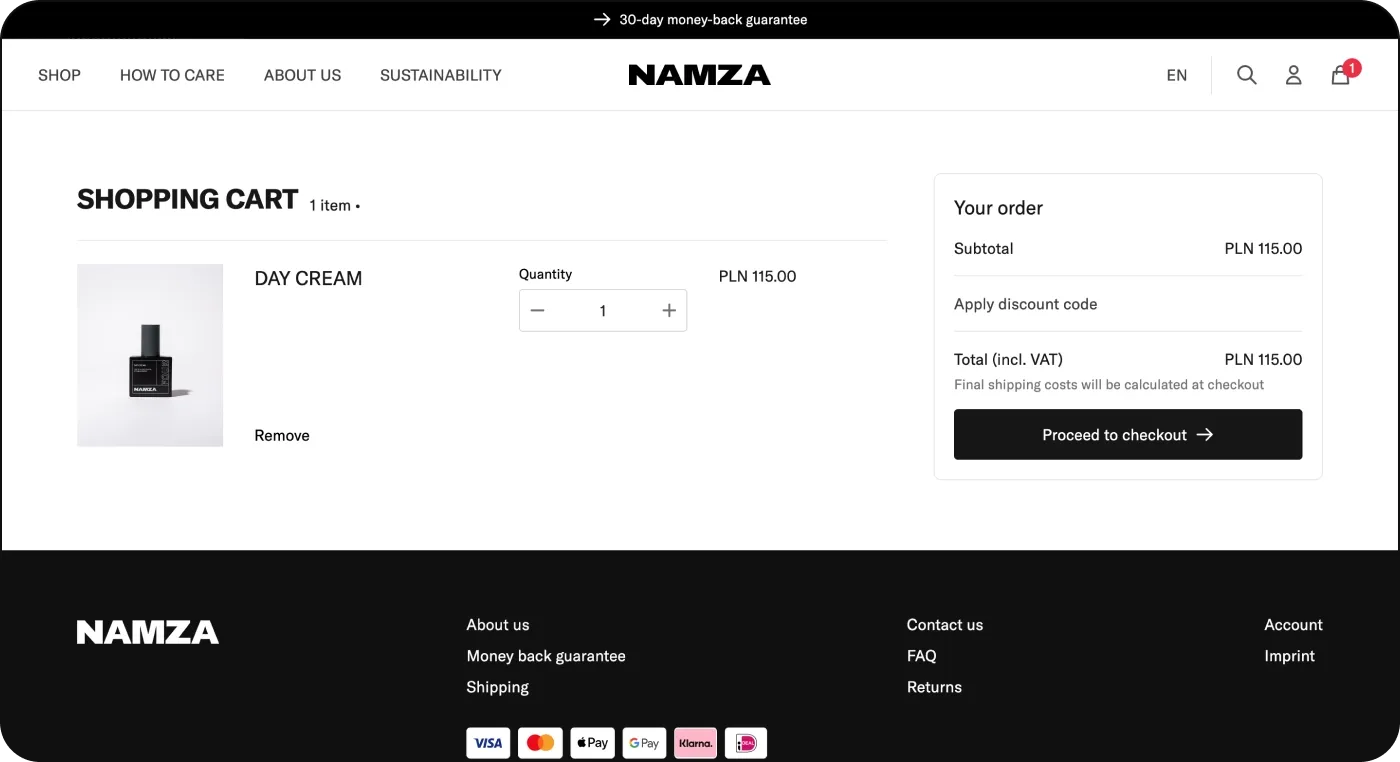Open the Money back guarantee page

coord(546,655)
